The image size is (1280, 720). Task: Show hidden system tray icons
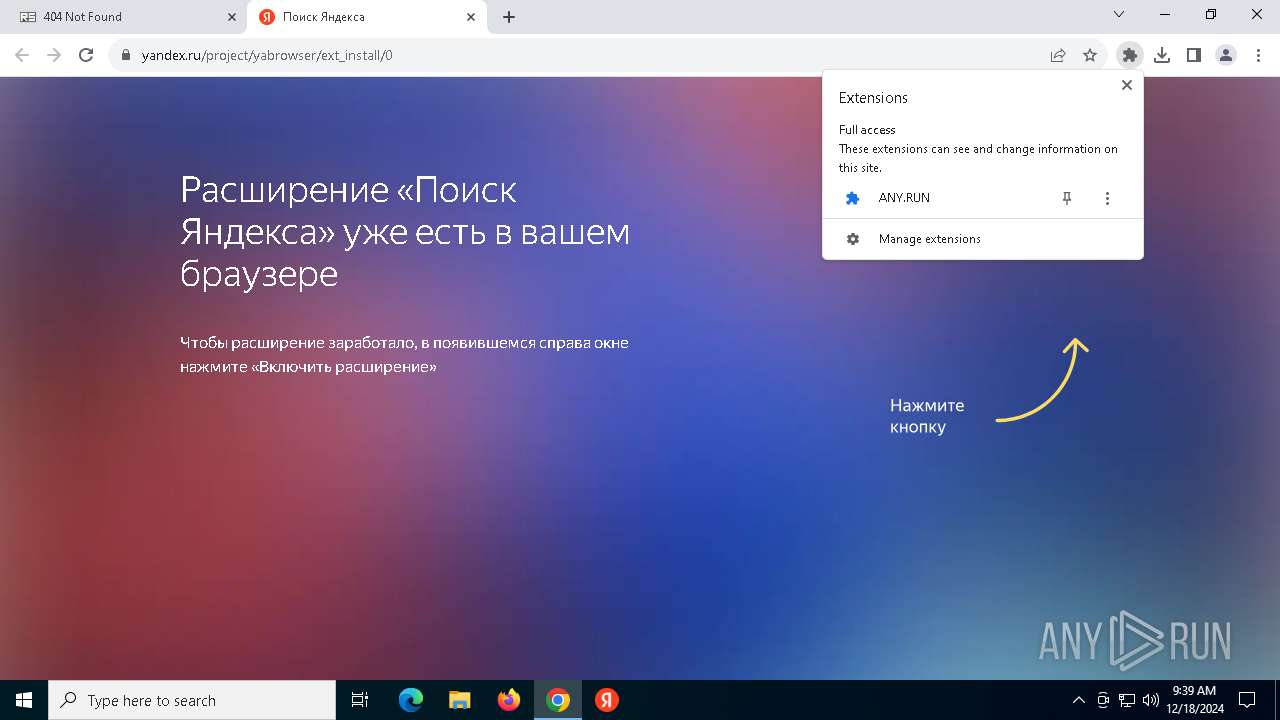click(x=1078, y=700)
